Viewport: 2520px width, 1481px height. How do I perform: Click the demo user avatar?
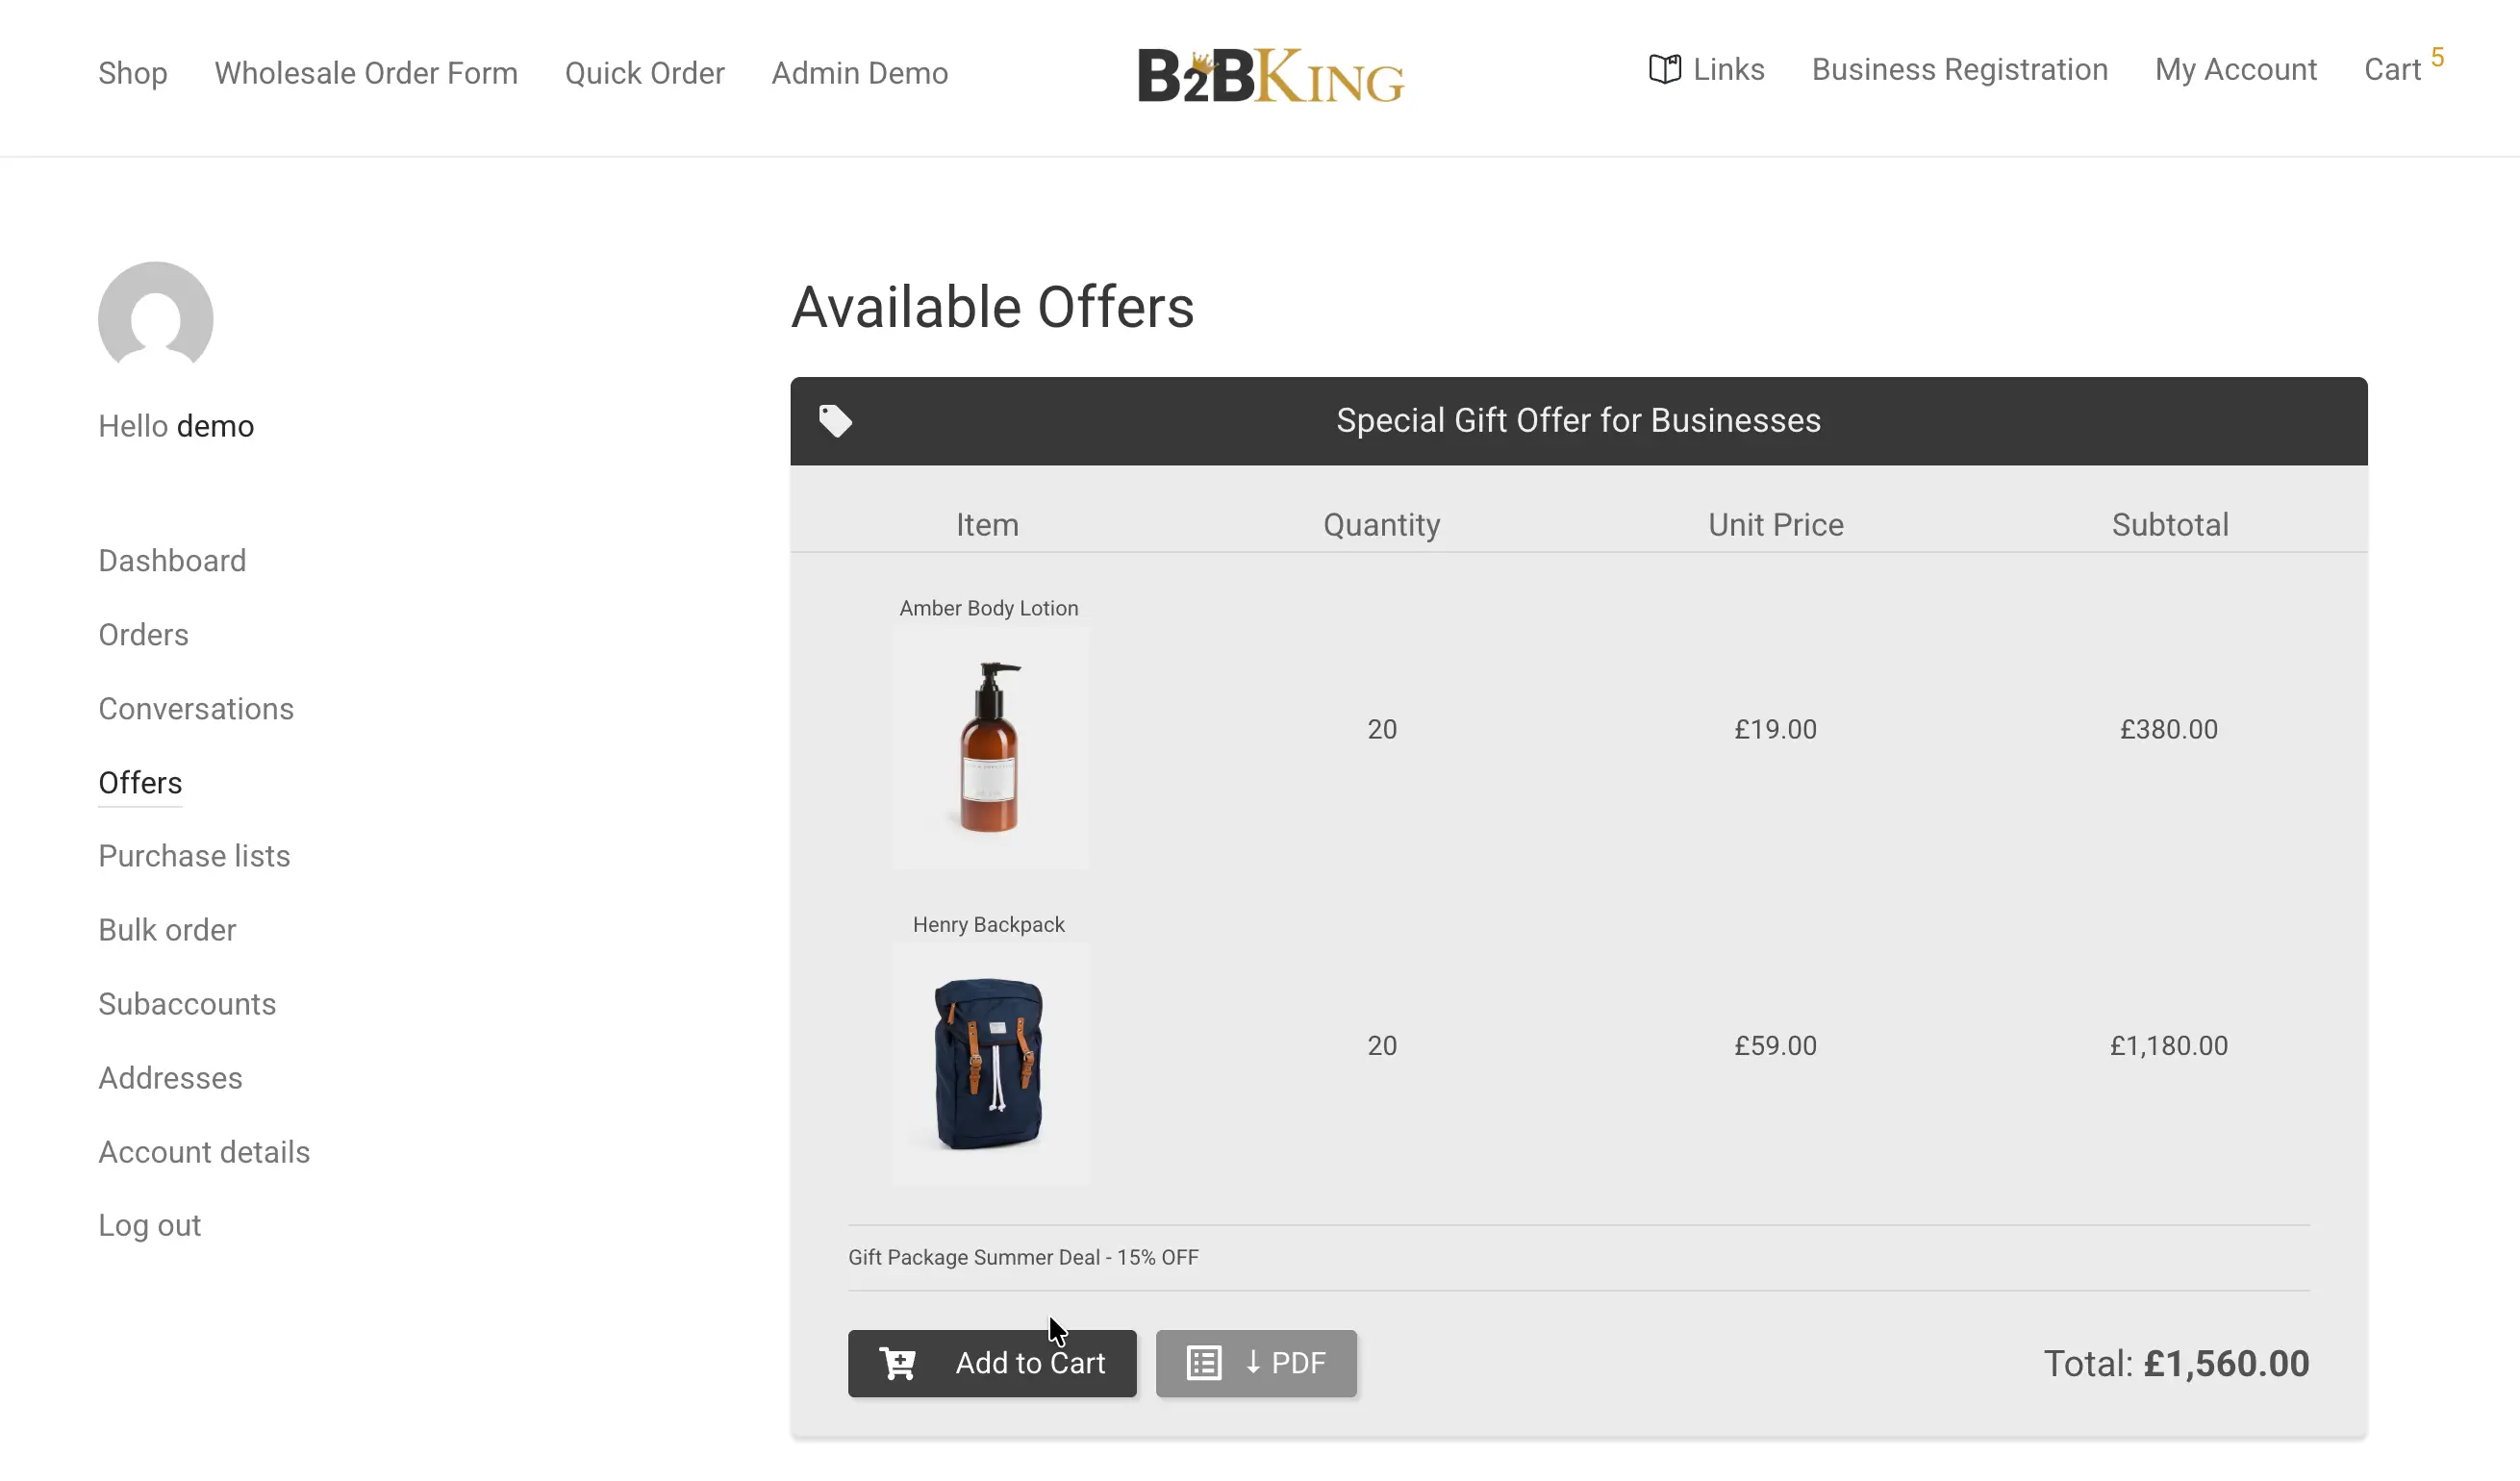pyautogui.click(x=155, y=318)
